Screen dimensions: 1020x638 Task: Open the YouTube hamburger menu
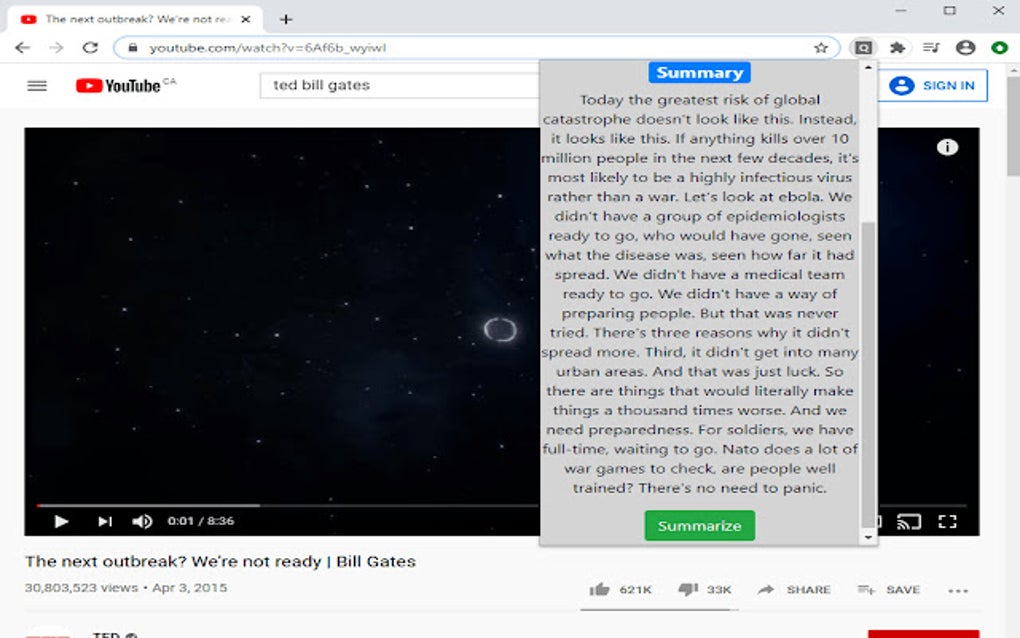click(36, 85)
